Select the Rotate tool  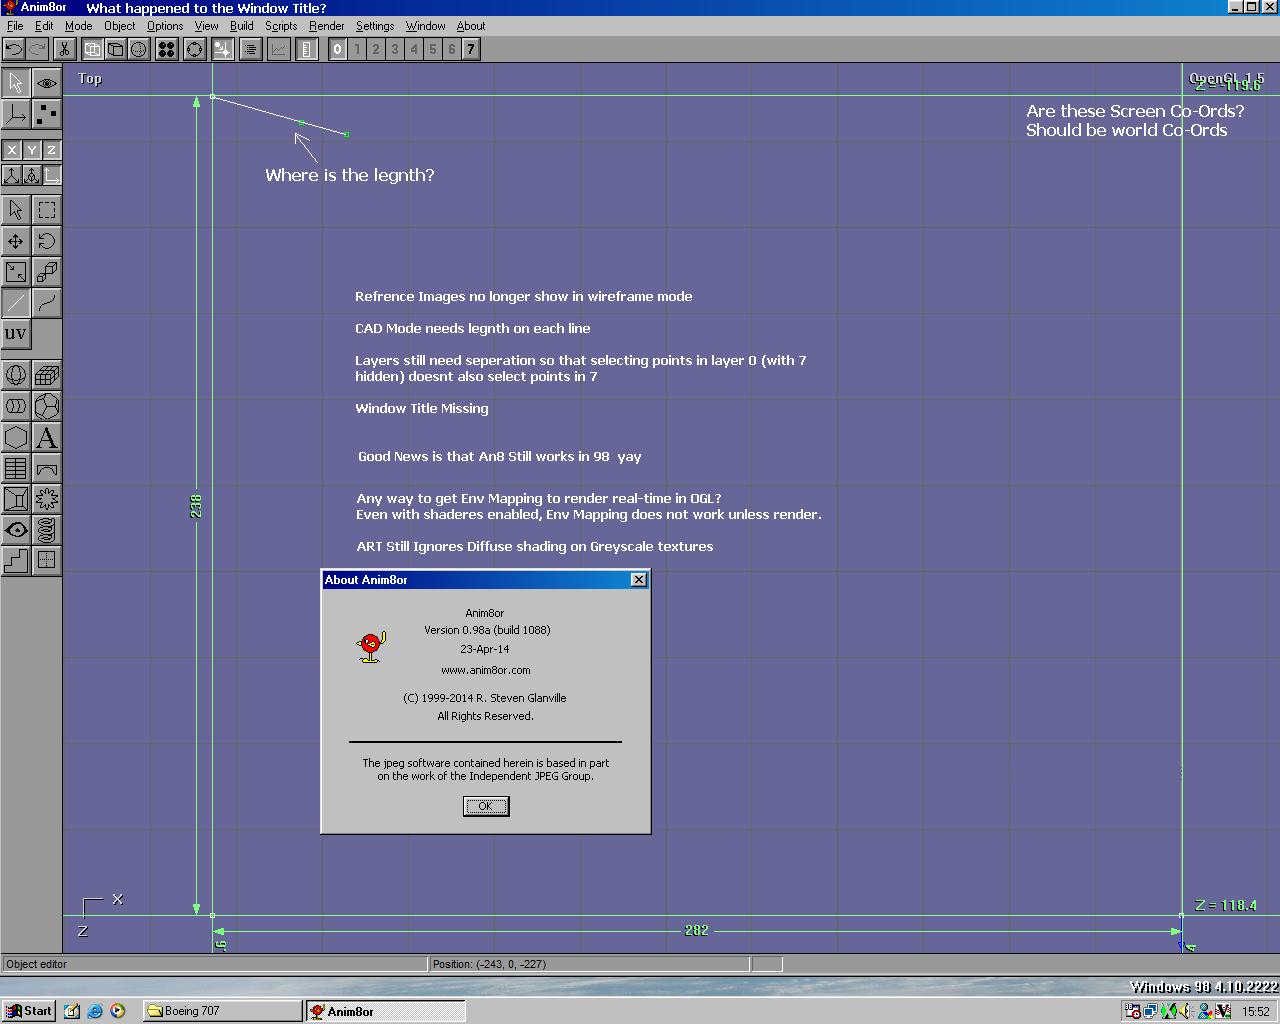point(46,240)
